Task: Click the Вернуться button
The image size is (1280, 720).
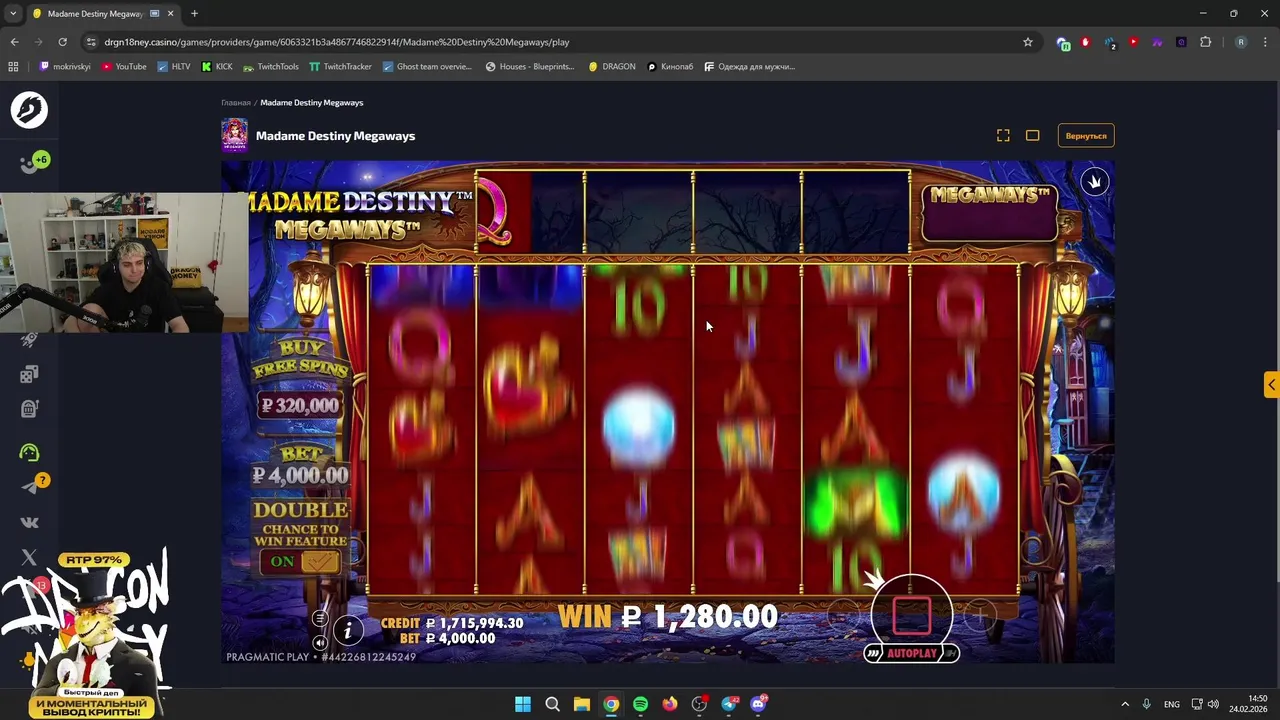Action: click(x=1086, y=136)
